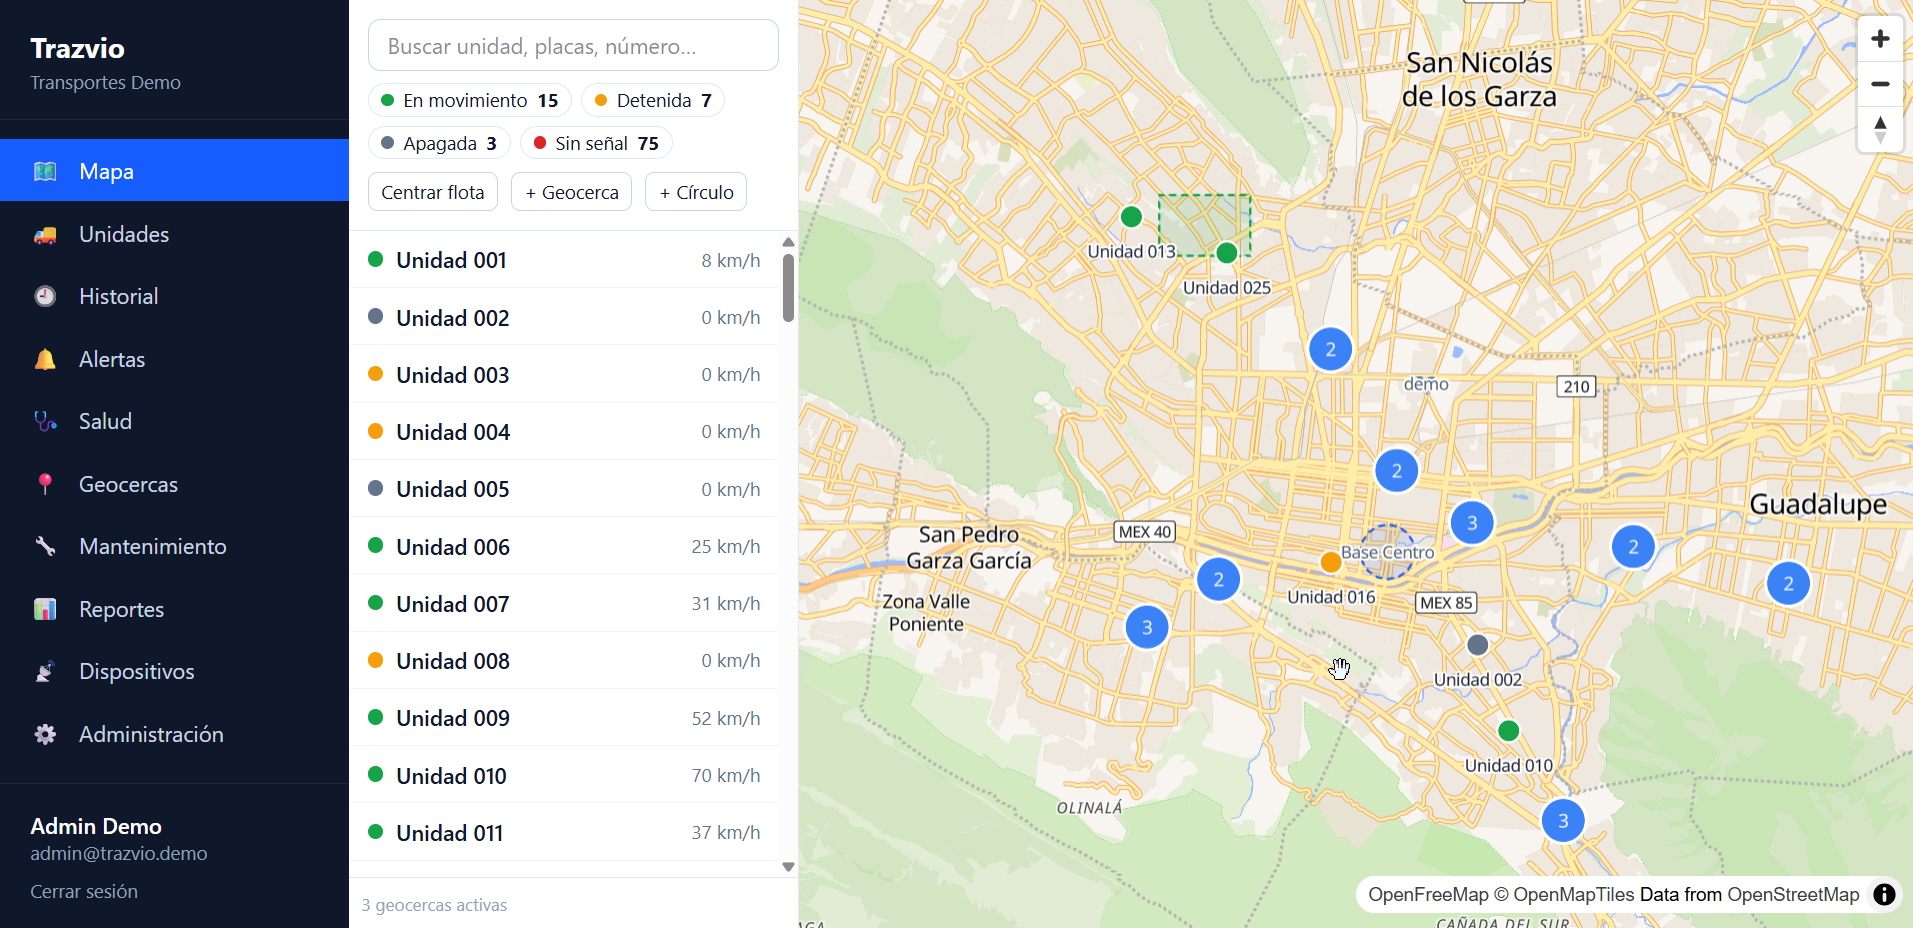
Task: Select Unidad 016 orange marker on map
Action: [1330, 562]
